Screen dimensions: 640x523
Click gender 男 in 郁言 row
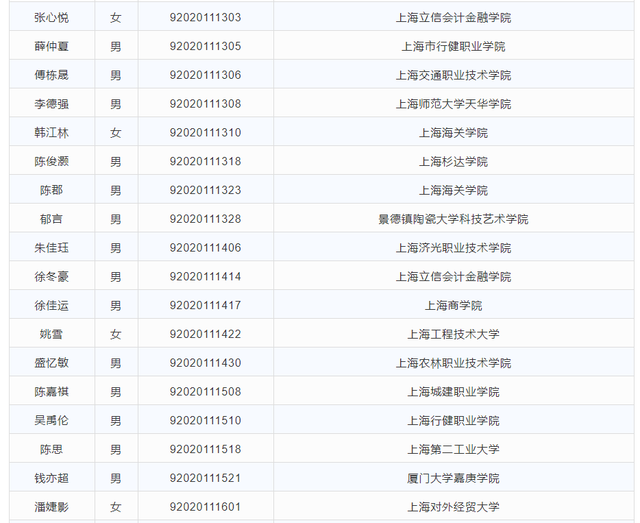(x=116, y=219)
